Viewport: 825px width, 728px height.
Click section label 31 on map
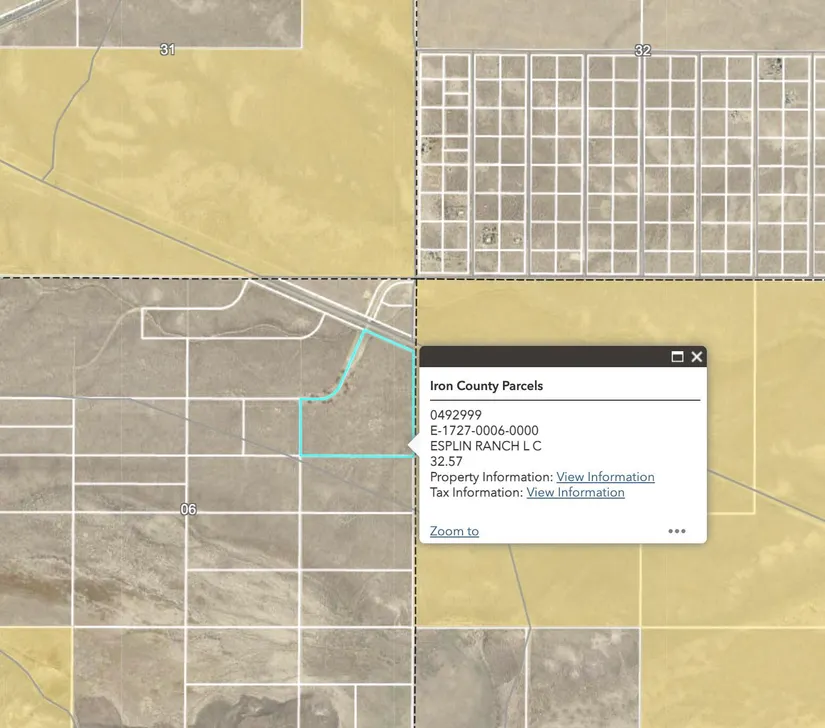[167, 49]
